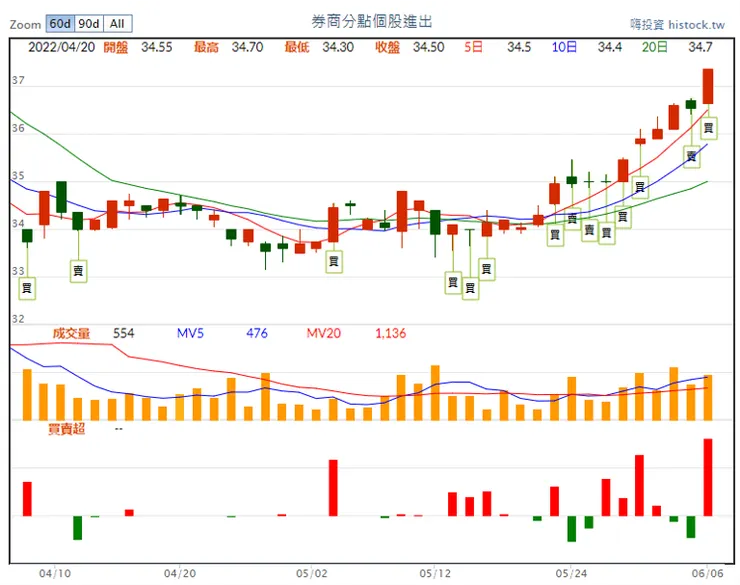The height and width of the screenshot is (585, 740).
Task: Show All data zoom range
Action: 117,23
